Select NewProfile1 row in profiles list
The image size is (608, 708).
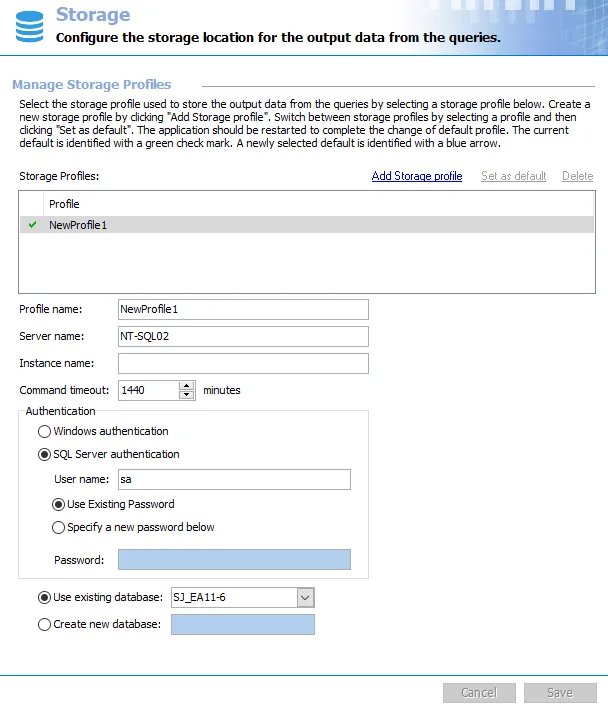(x=307, y=225)
